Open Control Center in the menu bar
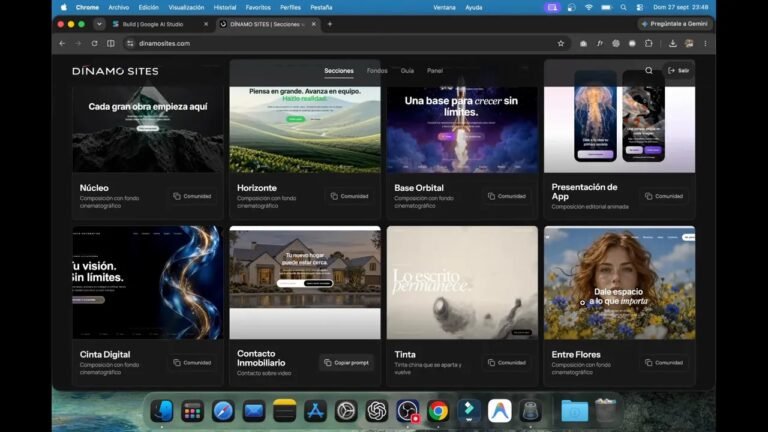This screenshot has height=432, width=768. tap(640, 7)
